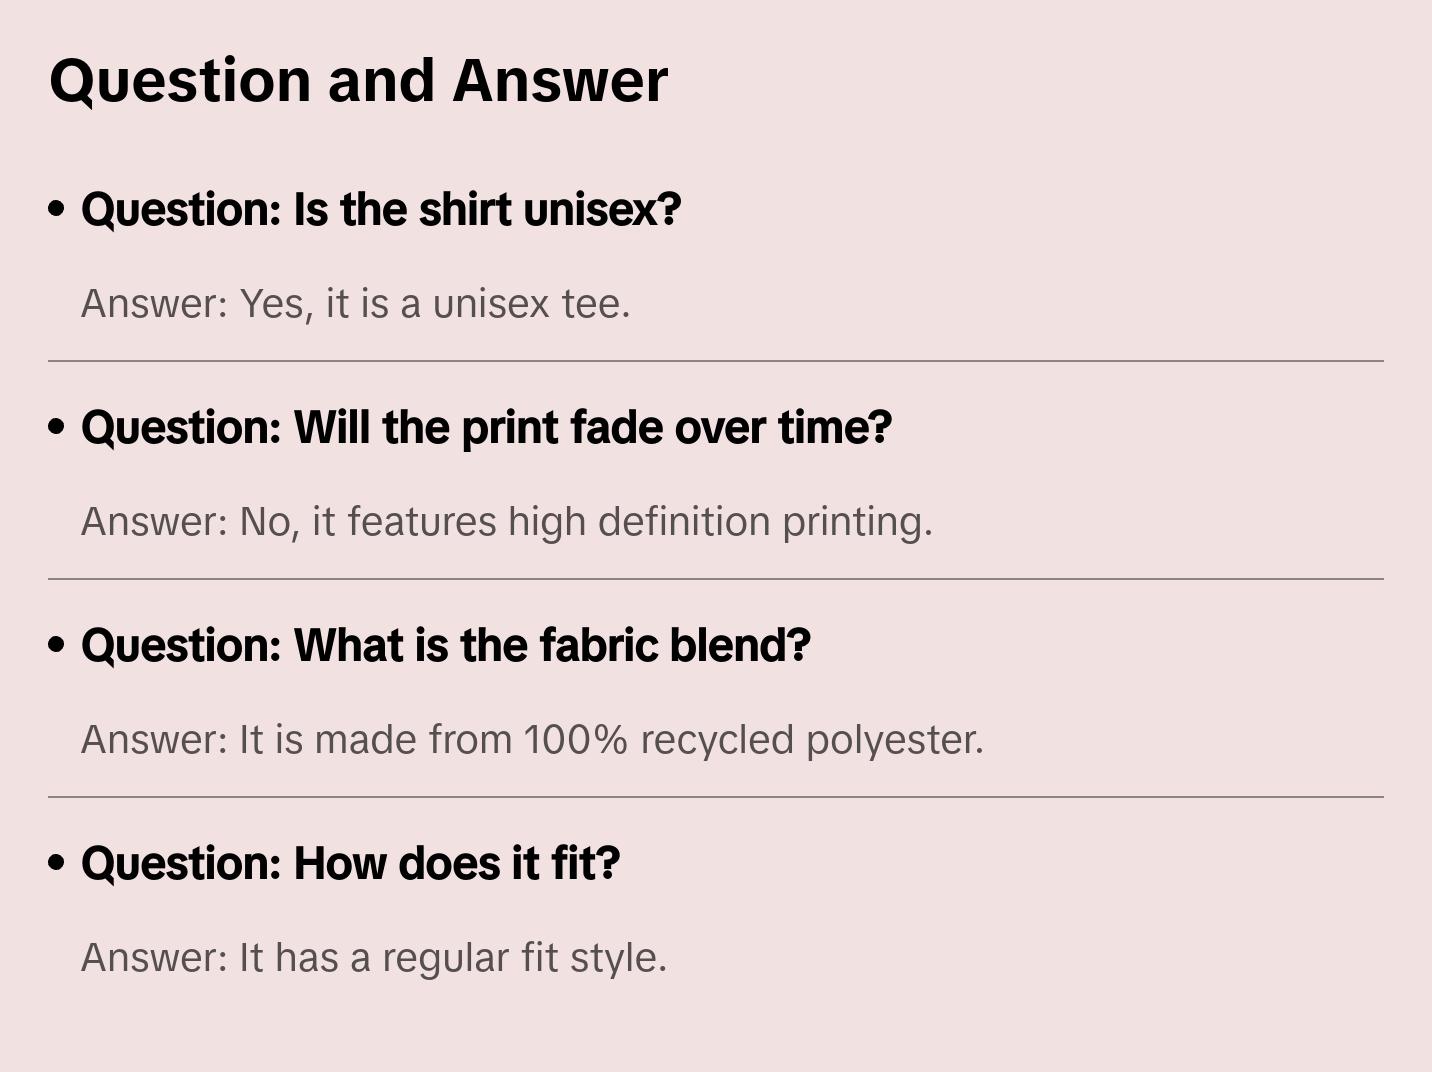Click the 'Question and Answer' heading
Screen dimensions: 1432x1072
point(358,81)
